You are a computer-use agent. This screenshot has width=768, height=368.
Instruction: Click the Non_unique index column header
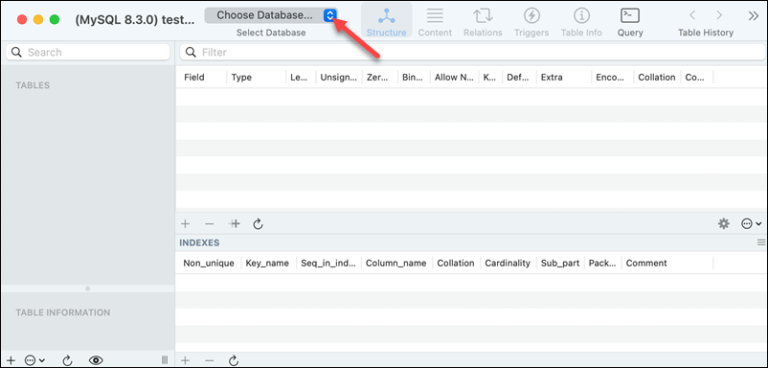click(x=209, y=263)
